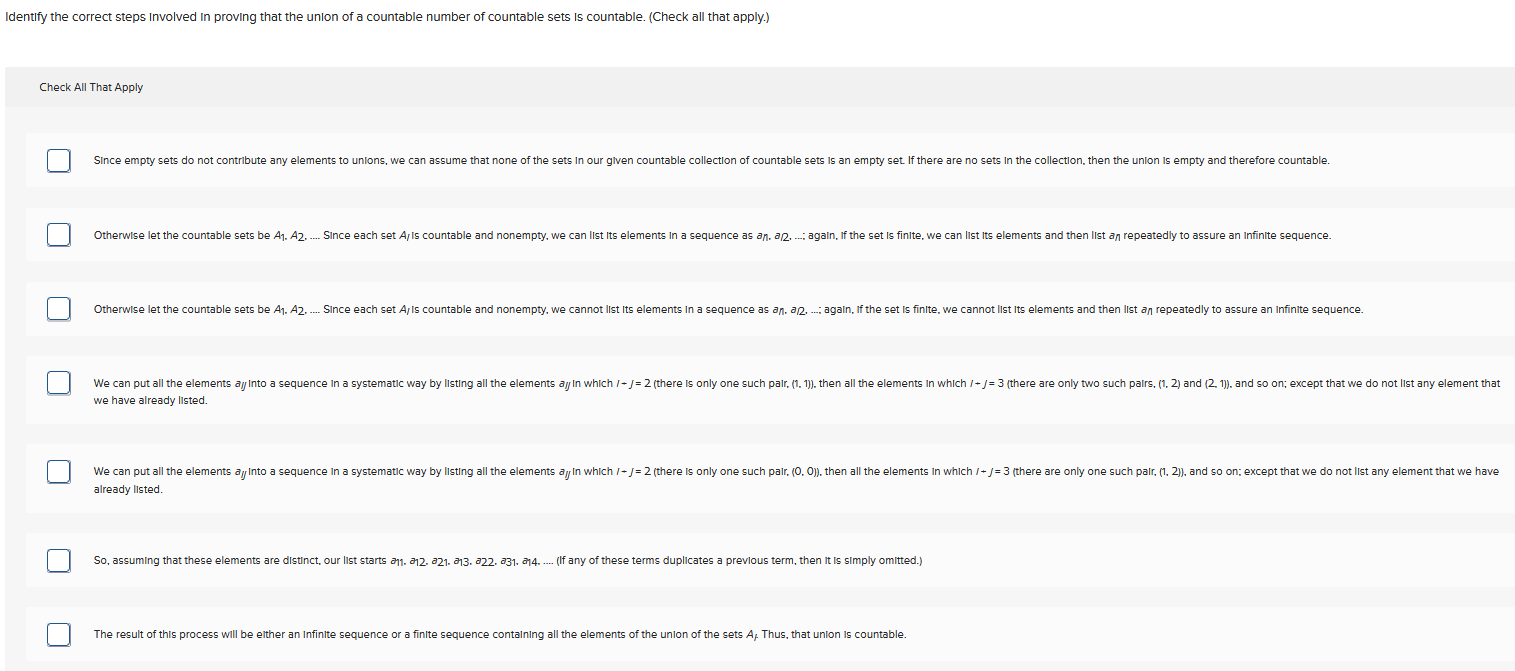The height and width of the screenshot is (671, 1515).
Task: Check the option saying we cannot list elements in a sequence
Action: tap(58, 308)
